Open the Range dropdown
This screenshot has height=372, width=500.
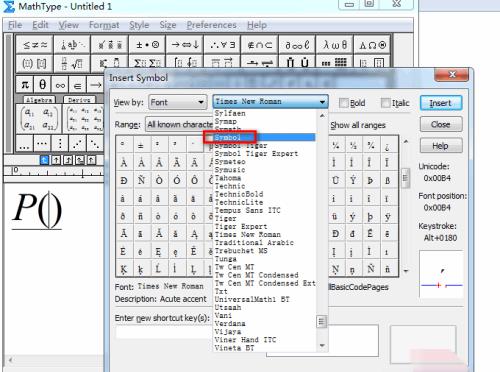point(180,124)
